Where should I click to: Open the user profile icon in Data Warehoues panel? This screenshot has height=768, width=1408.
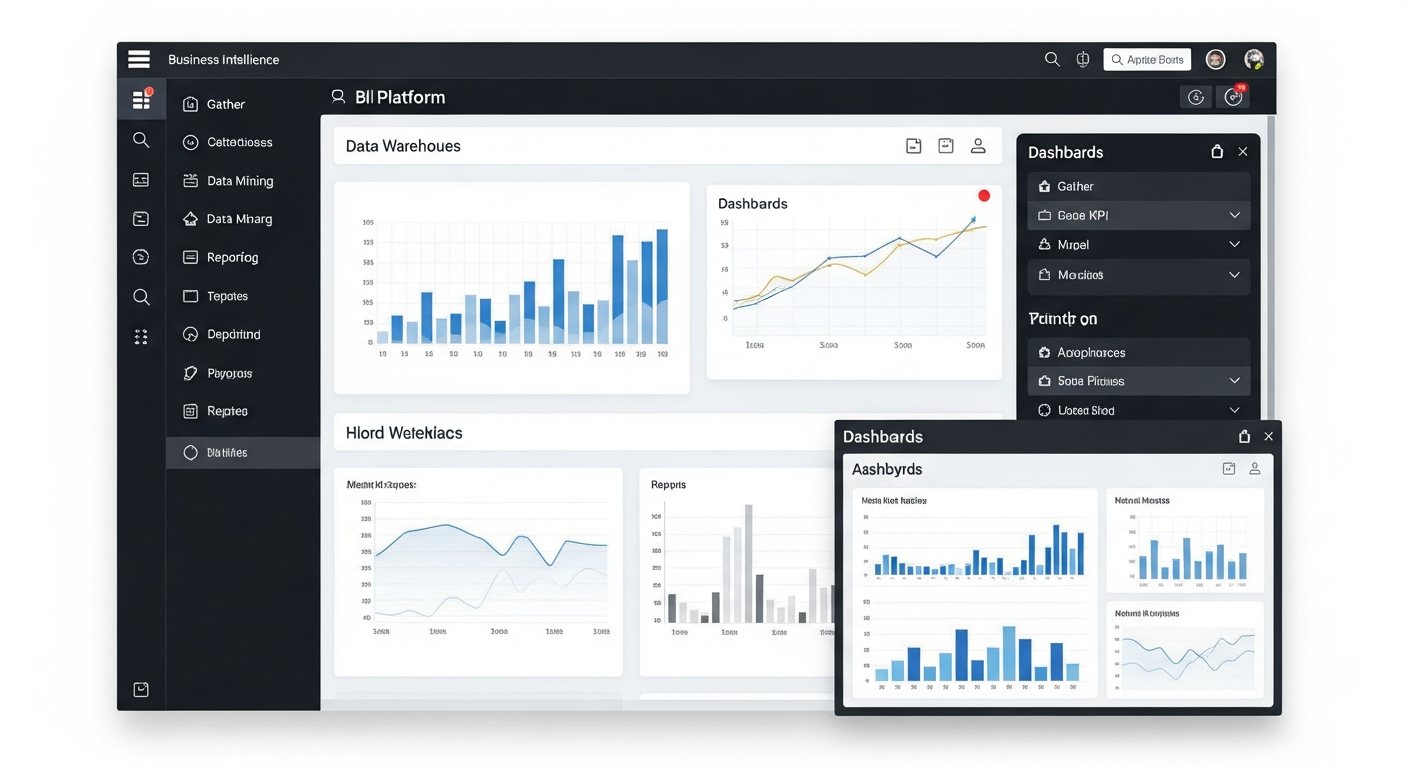(x=978, y=145)
